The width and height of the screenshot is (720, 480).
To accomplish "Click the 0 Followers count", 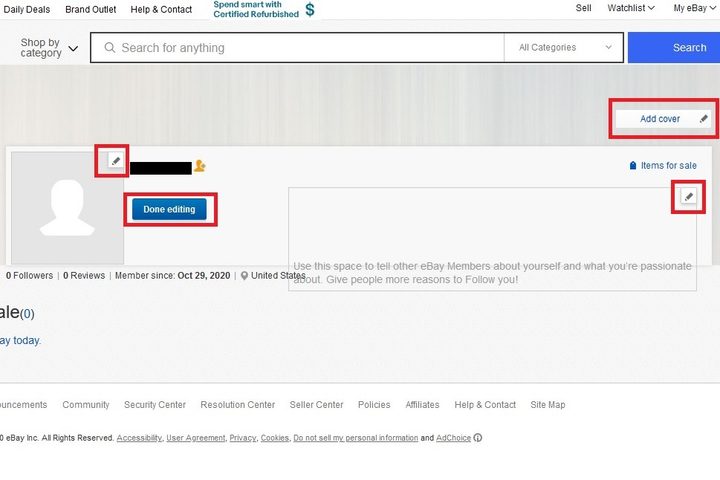I will click(29, 276).
